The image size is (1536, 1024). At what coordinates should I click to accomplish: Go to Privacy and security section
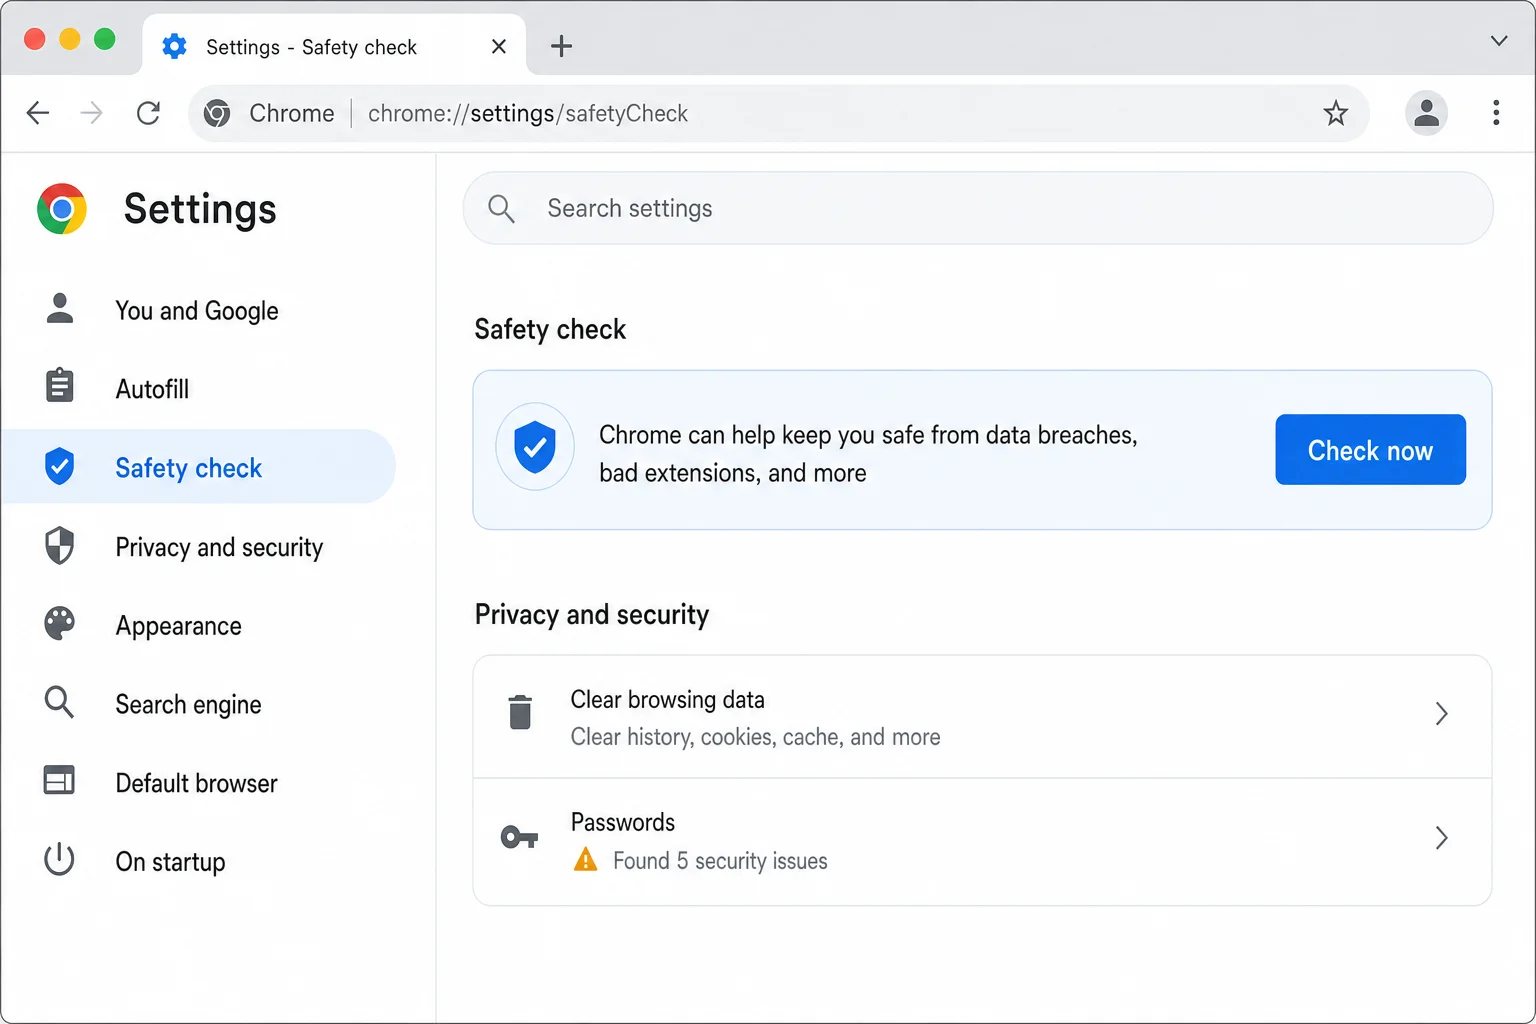click(x=200, y=547)
